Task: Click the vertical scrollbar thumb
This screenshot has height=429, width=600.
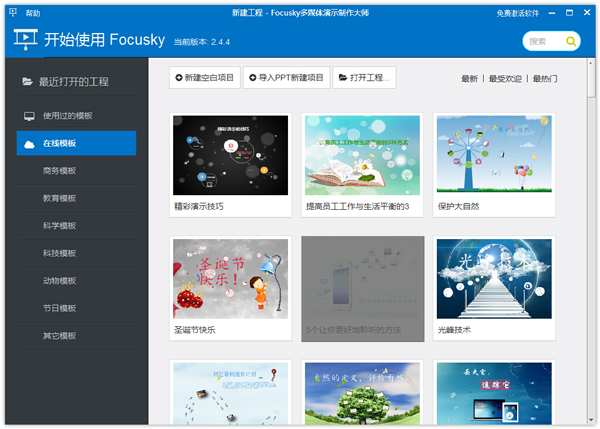Action: [x=591, y=82]
